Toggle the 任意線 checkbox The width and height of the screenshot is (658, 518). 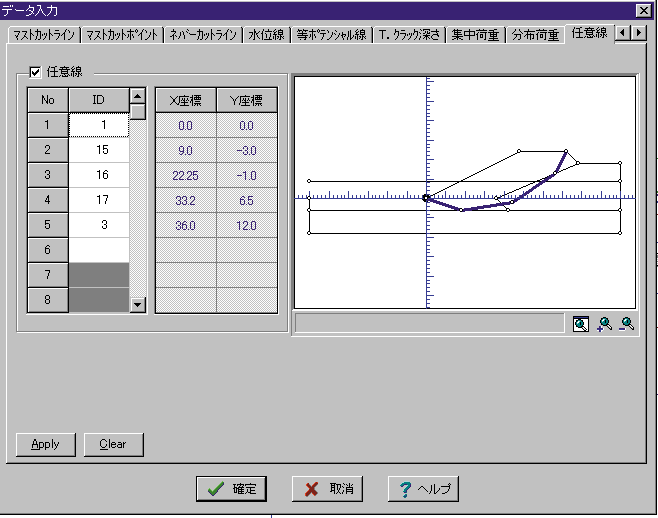pos(36,72)
